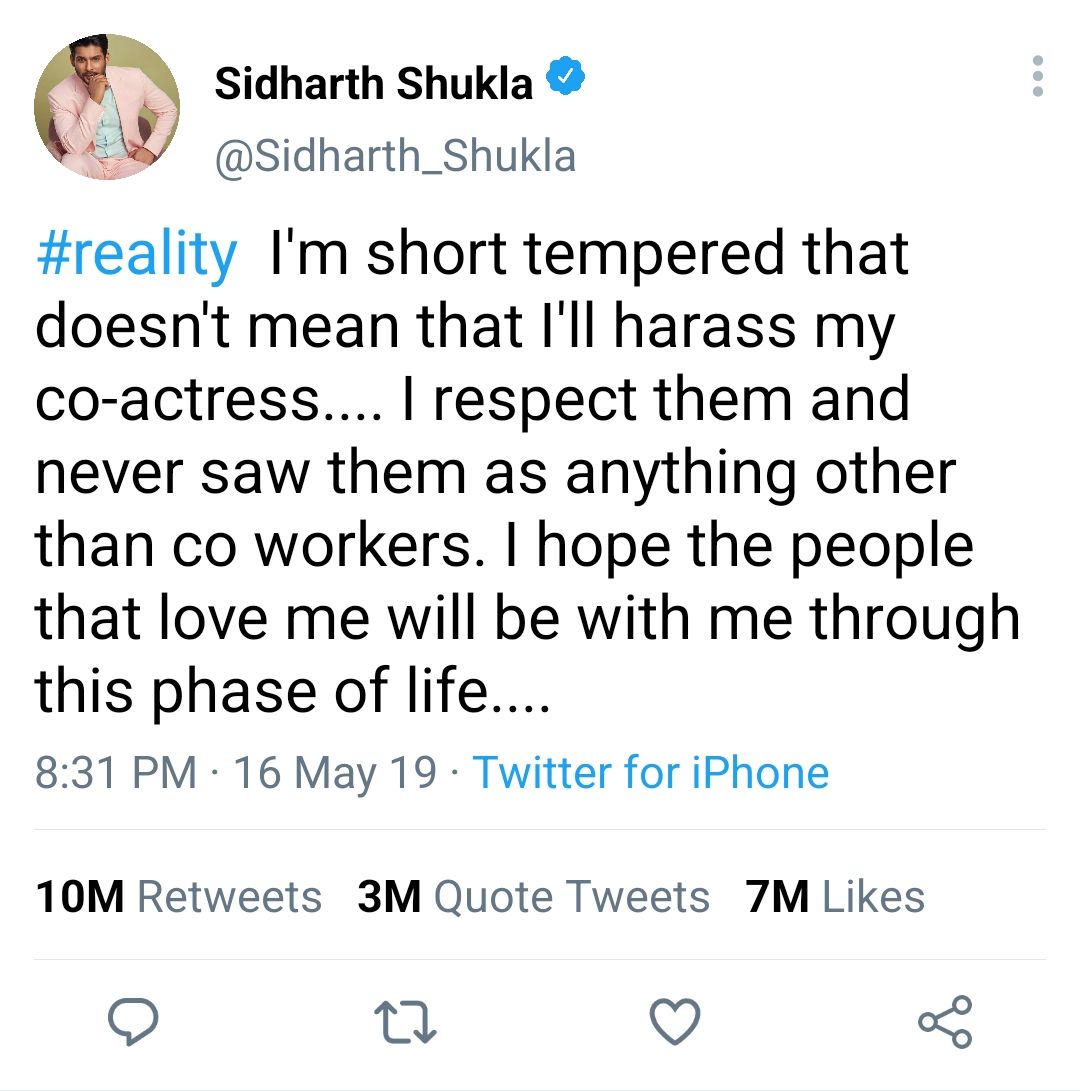Click the 16 May 19 date
The height and width of the screenshot is (1091, 1080).
(x=335, y=773)
